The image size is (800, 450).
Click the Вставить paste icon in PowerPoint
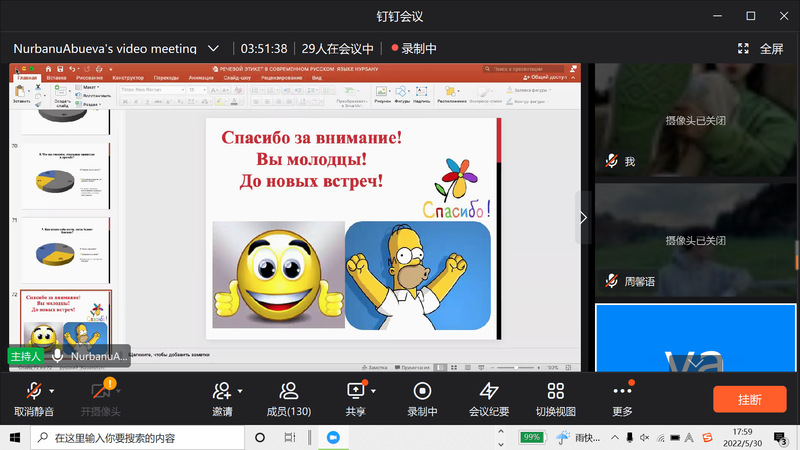tap(21, 92)
